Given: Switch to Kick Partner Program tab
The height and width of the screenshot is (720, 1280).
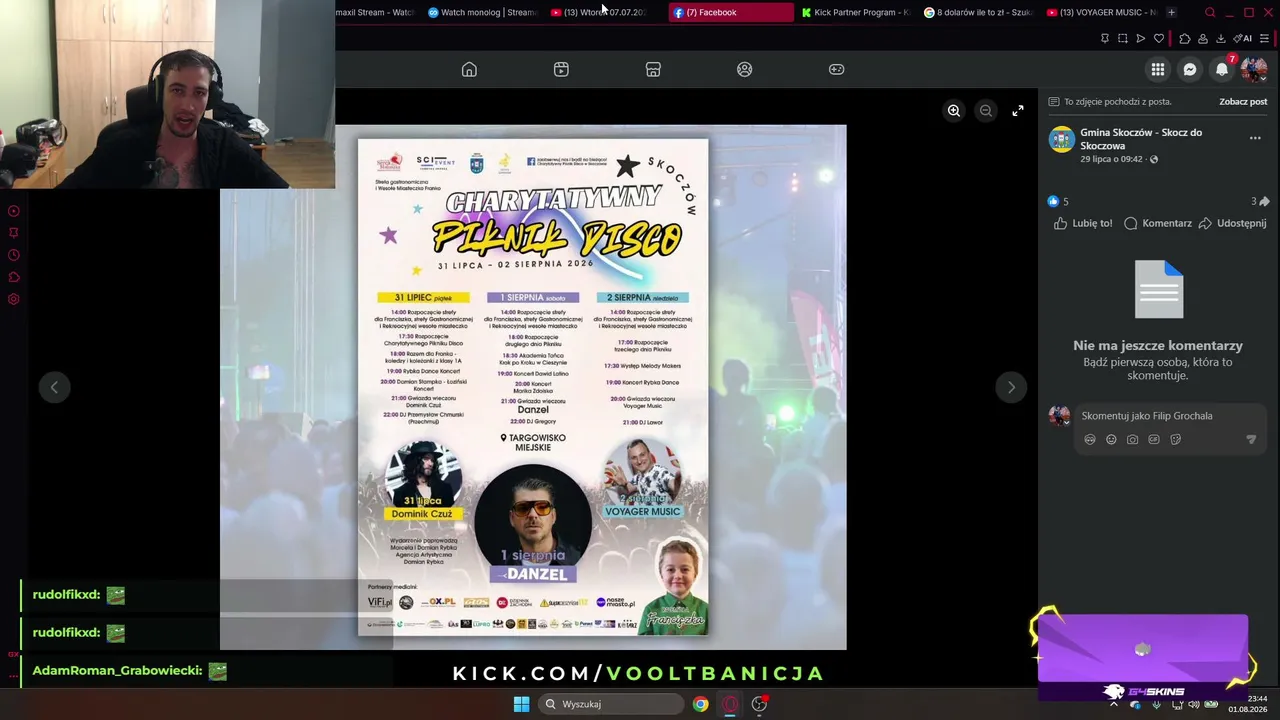Looking at the screenshot, I should tap(856, 12).
